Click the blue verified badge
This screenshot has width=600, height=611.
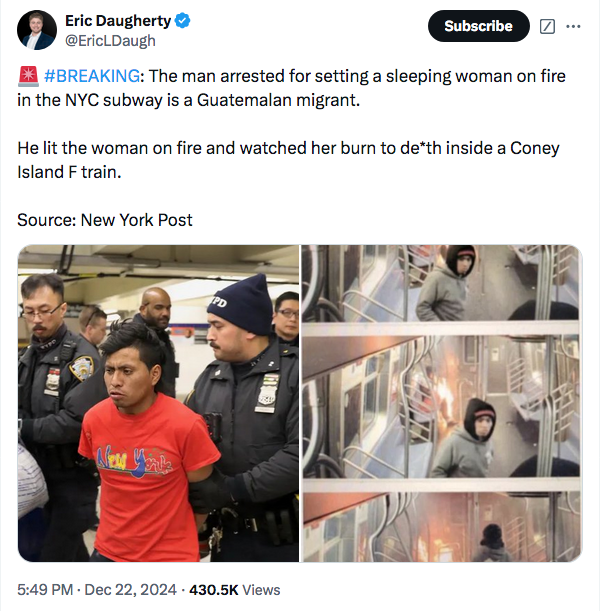pos(182,21)
